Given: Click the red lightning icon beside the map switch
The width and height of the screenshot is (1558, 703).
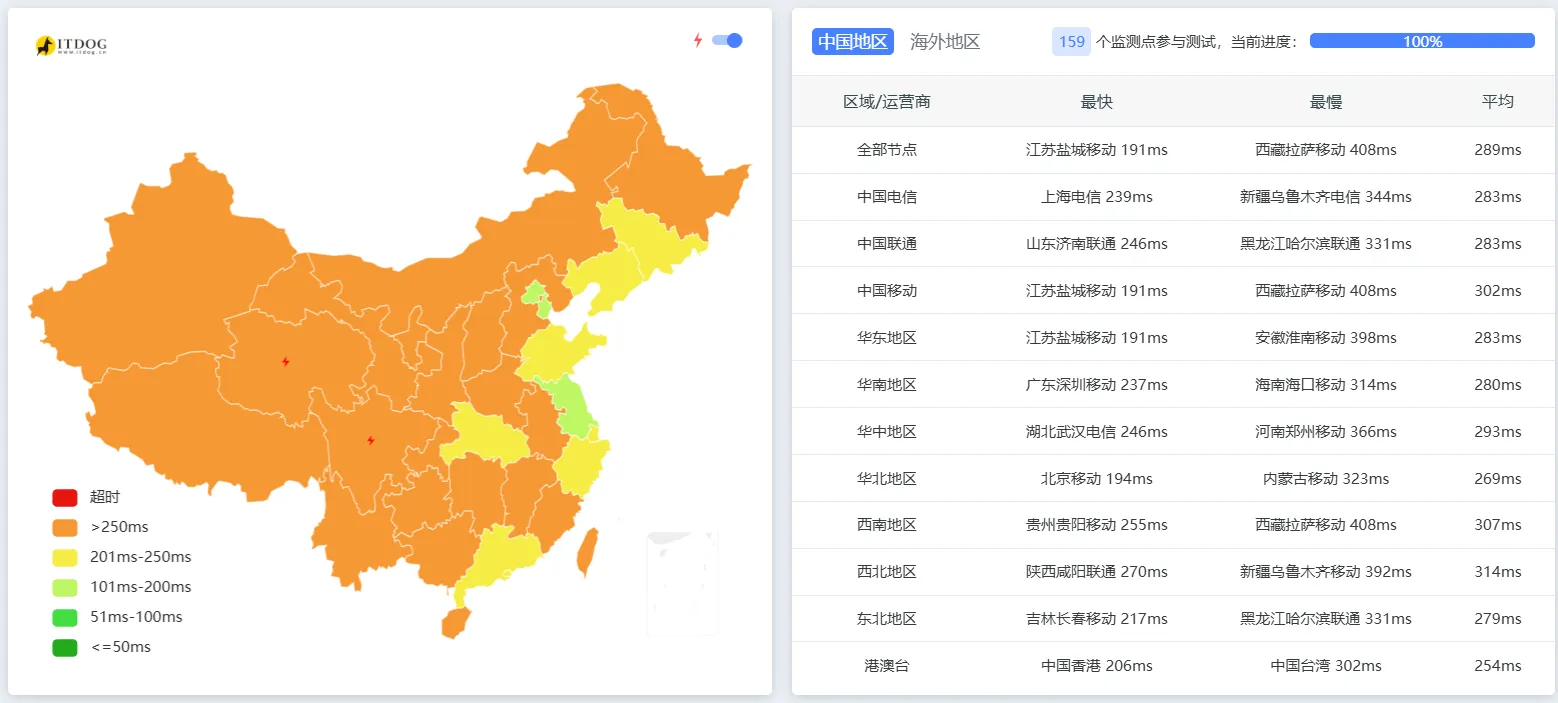Looking at the screenshot, I should 698,40.
